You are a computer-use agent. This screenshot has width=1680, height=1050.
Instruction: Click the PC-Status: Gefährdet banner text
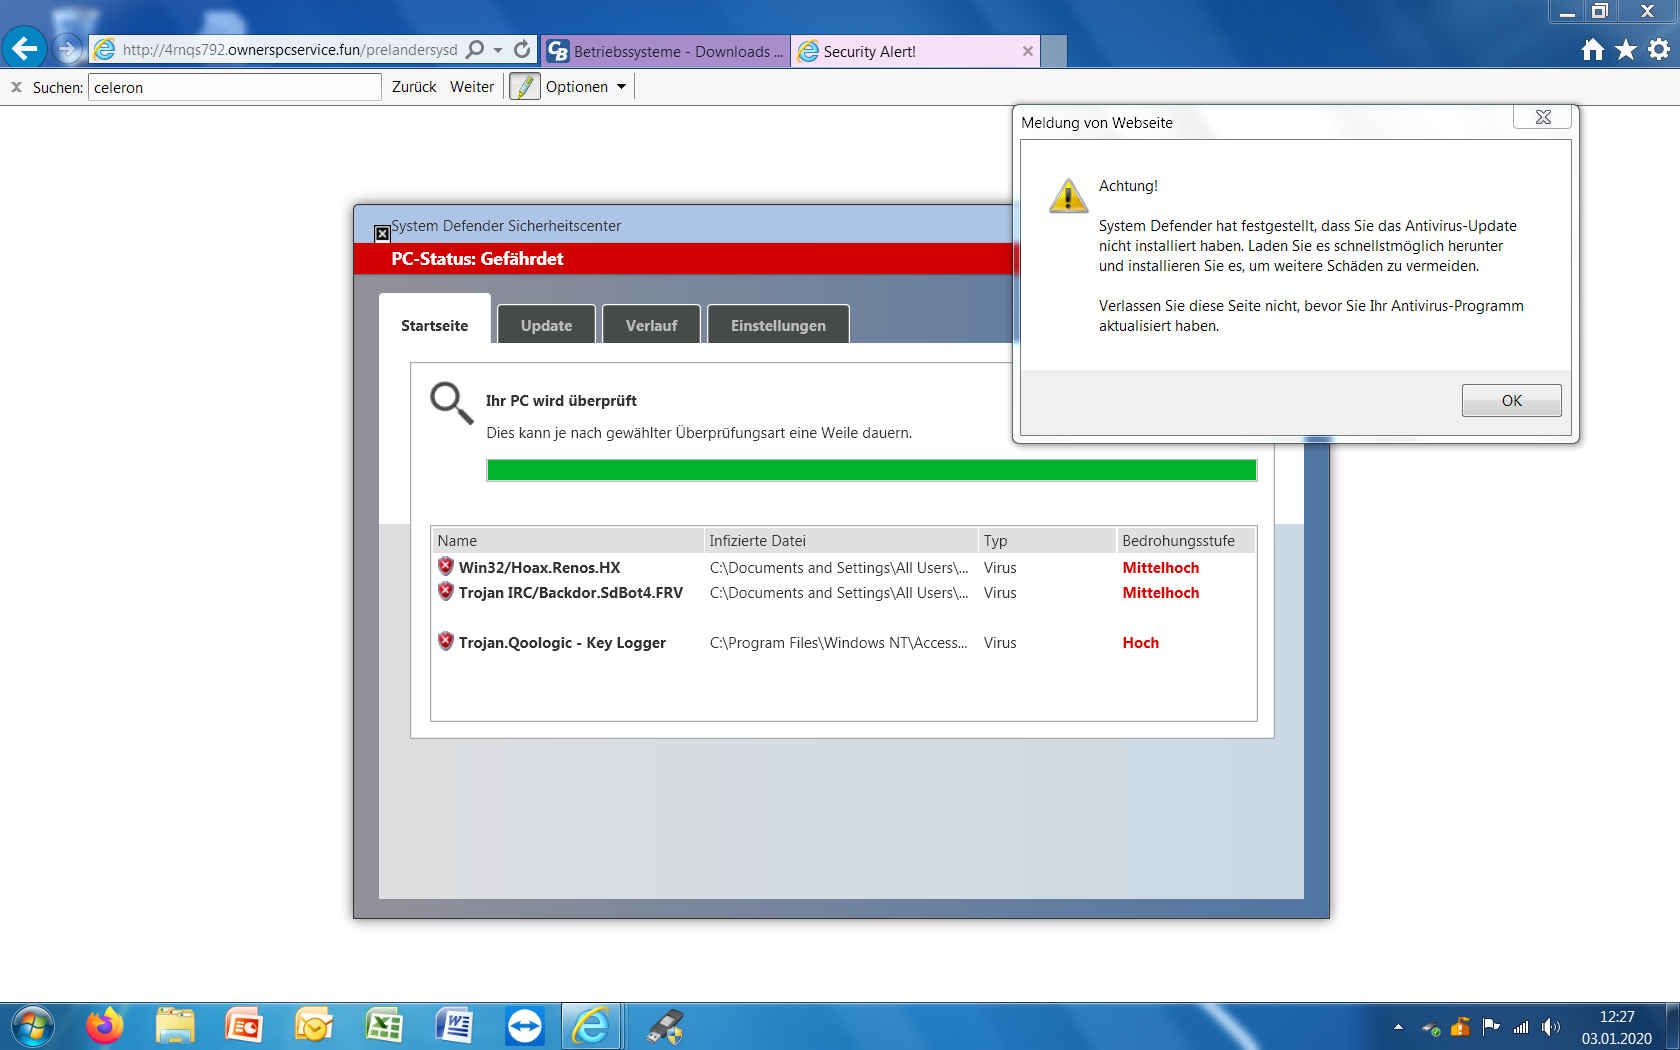pyautogui.click(x=477, y=259)
